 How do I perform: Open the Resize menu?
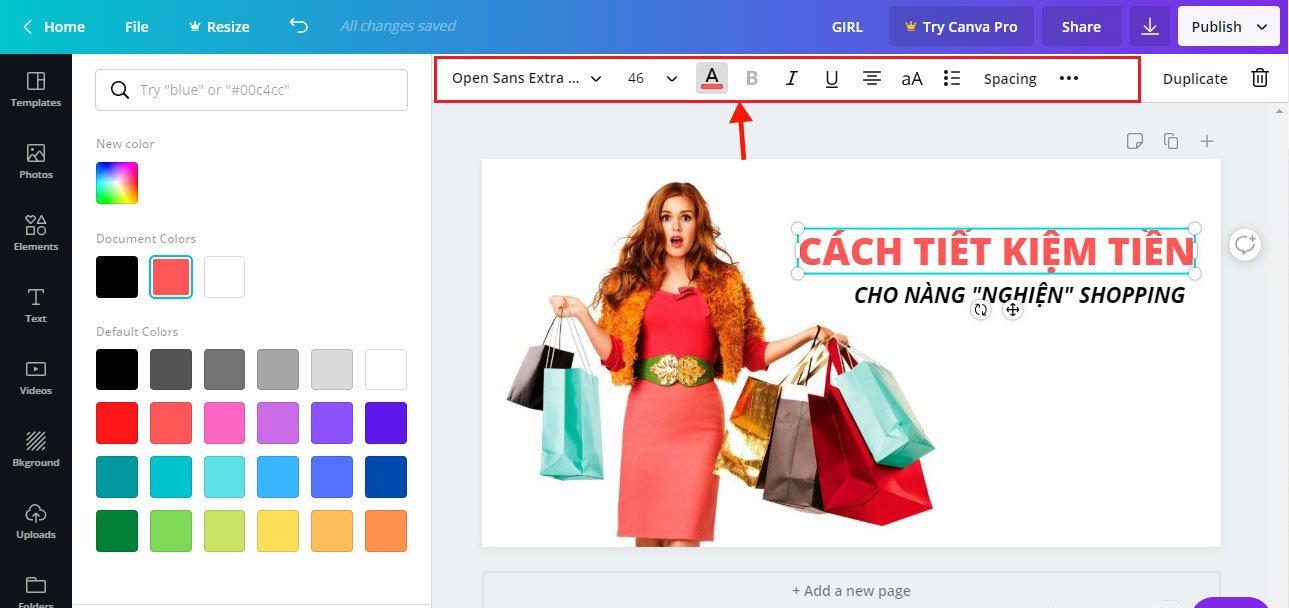[x=219, y=27]
